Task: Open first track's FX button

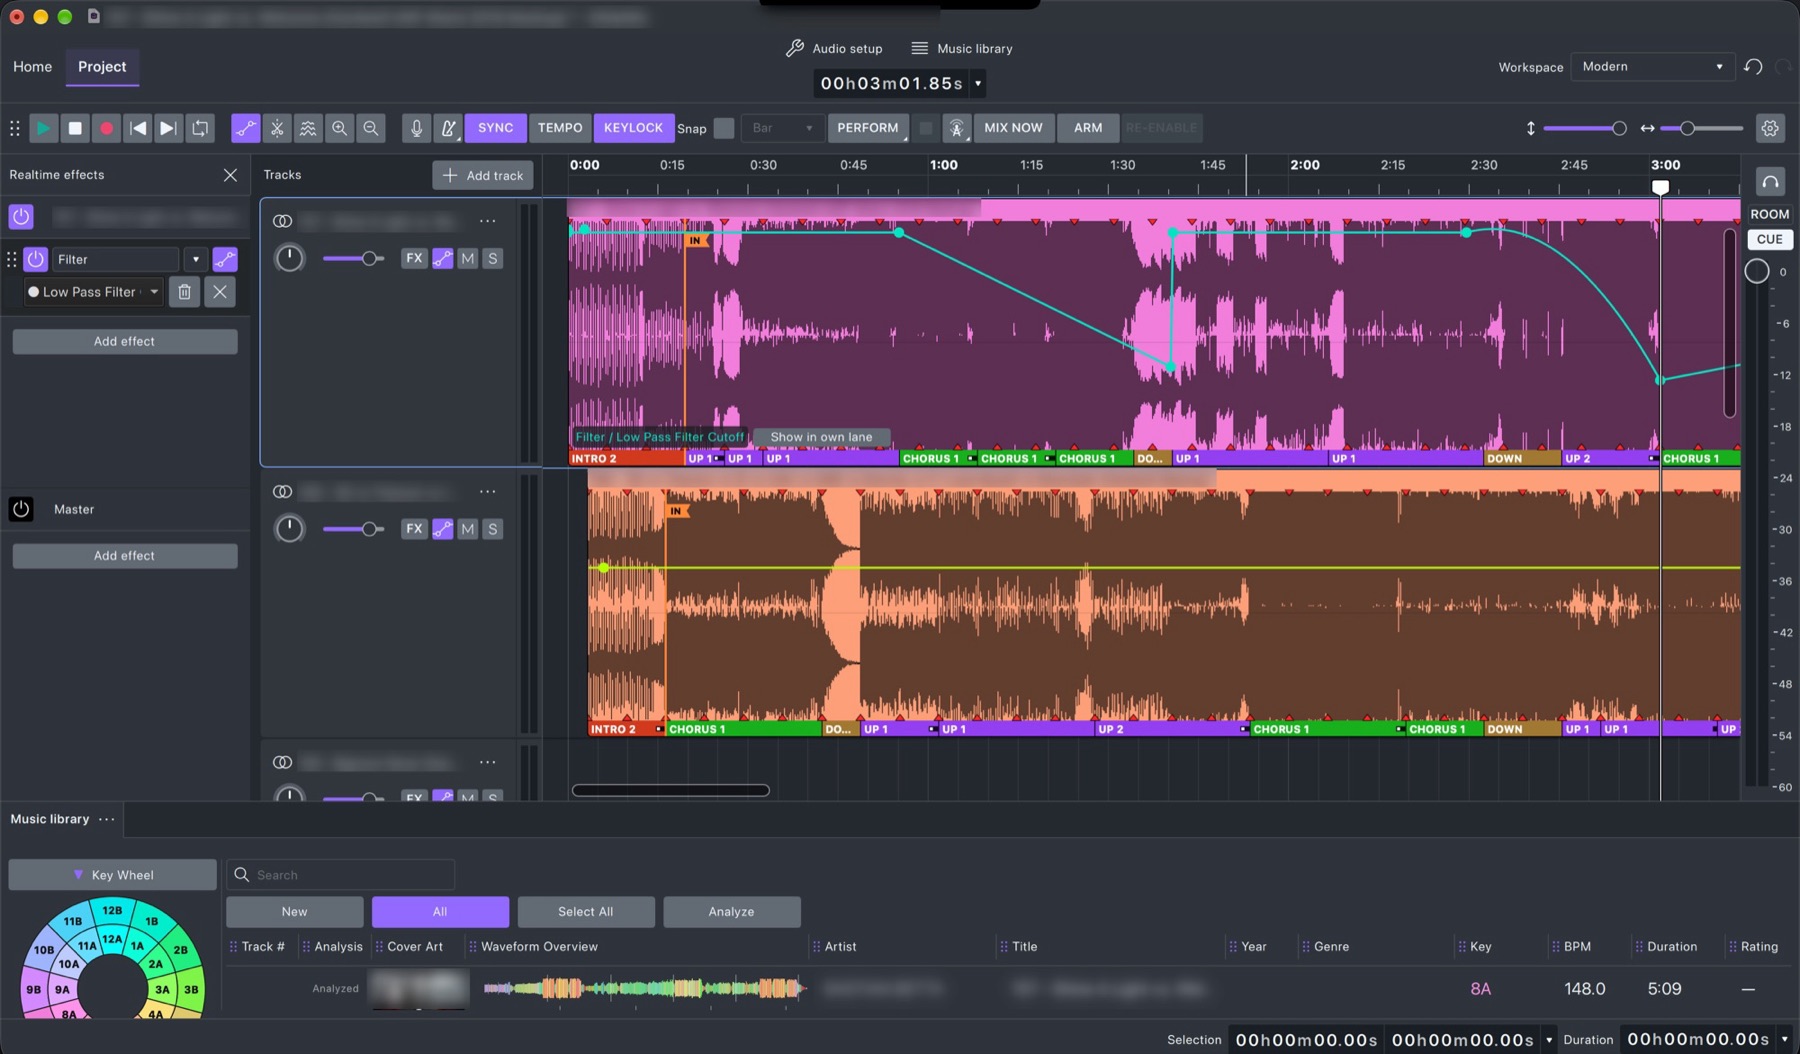Action: coord(414,258)
